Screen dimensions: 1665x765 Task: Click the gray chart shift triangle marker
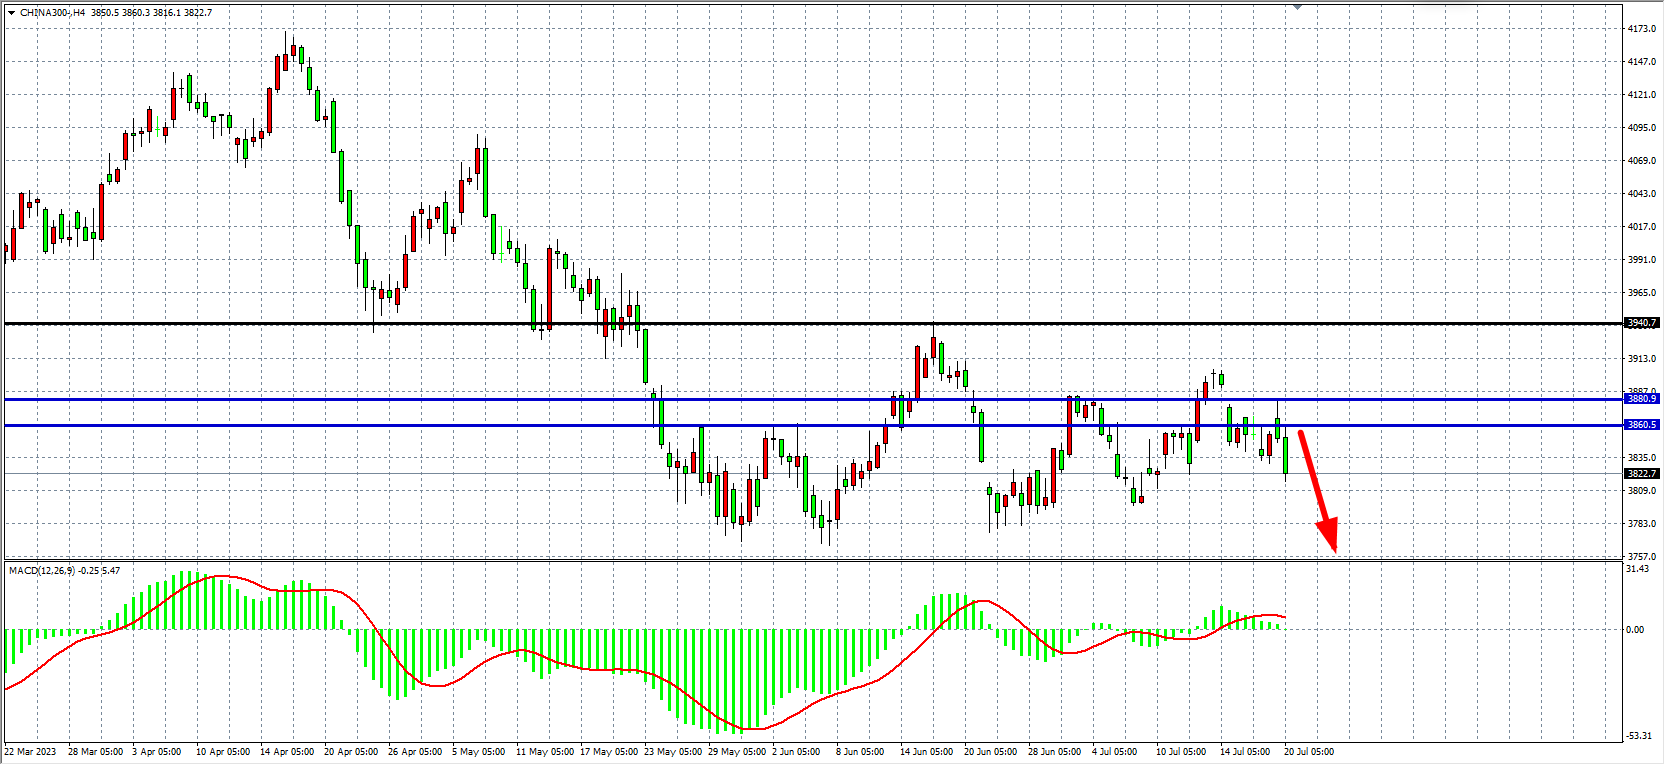click(x=1298, y=7)
